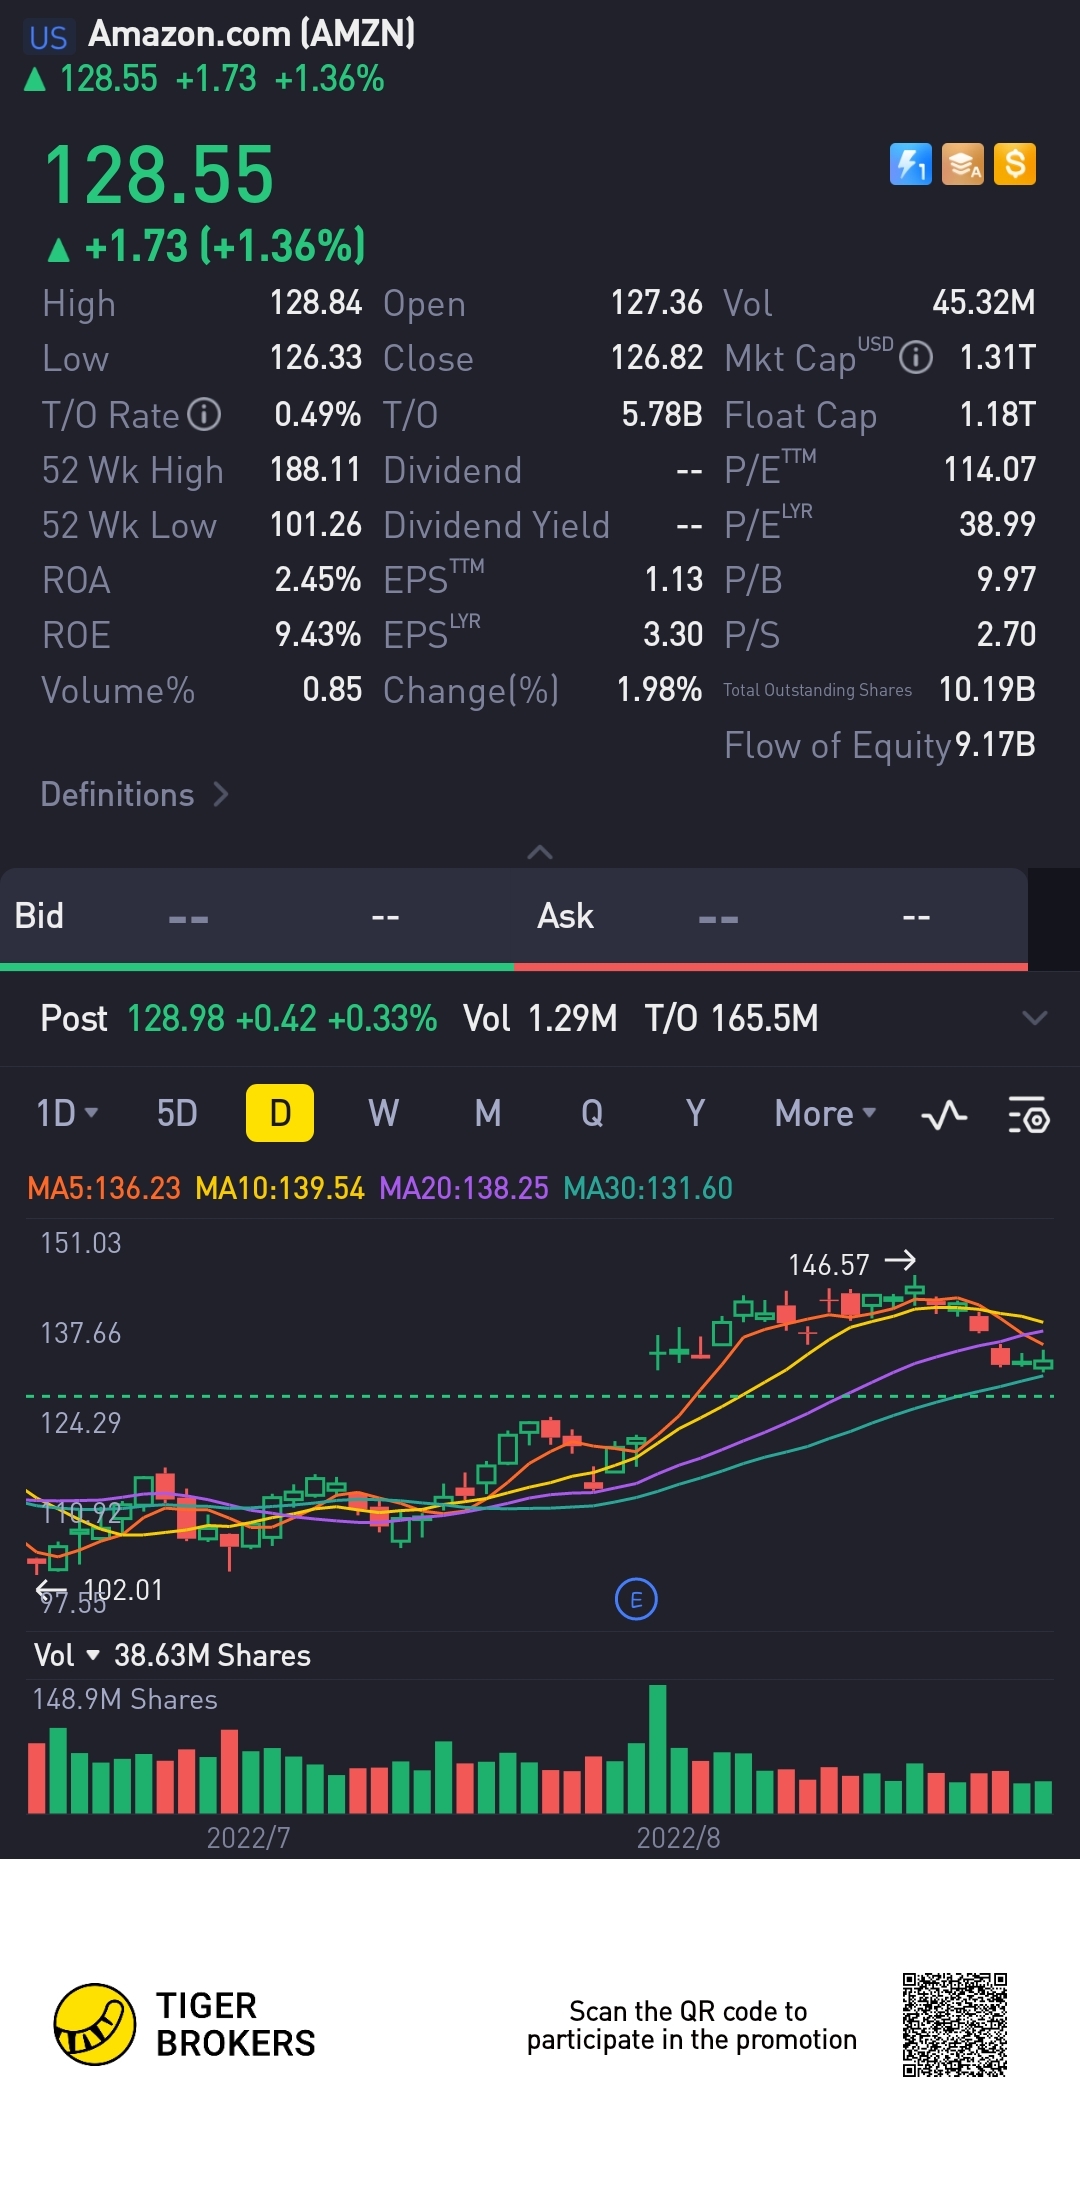This screenshot has height=2191, width=1080.
Task: Open the Mkt Cap info icon
Action: click(x=915, y=358)
